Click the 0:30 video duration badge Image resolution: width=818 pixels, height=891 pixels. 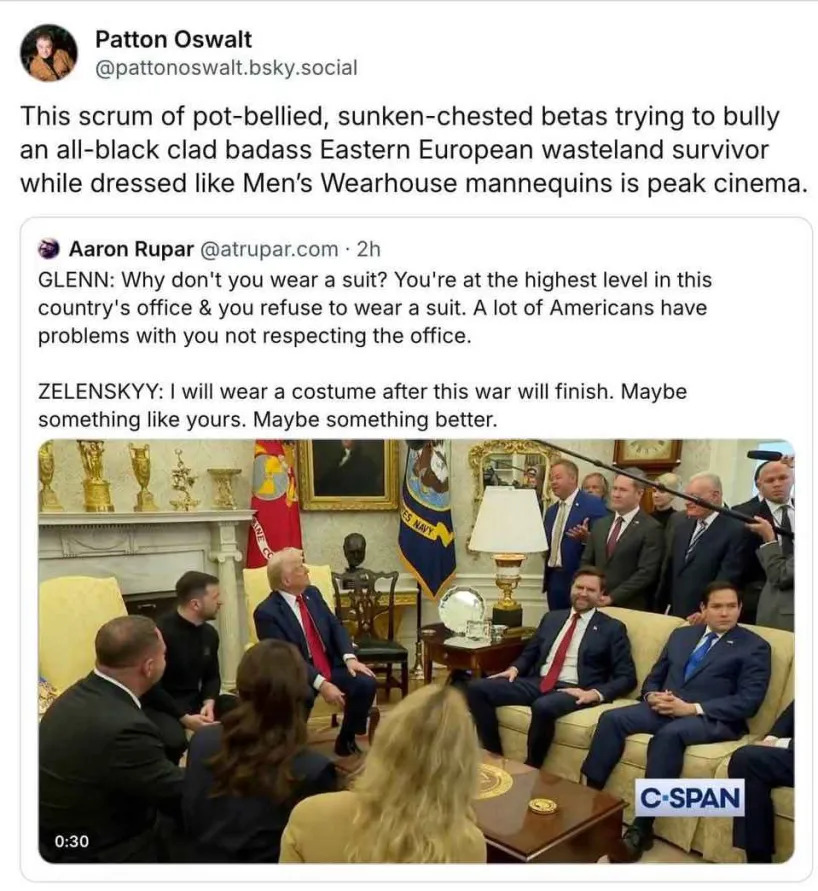[72, 841]
